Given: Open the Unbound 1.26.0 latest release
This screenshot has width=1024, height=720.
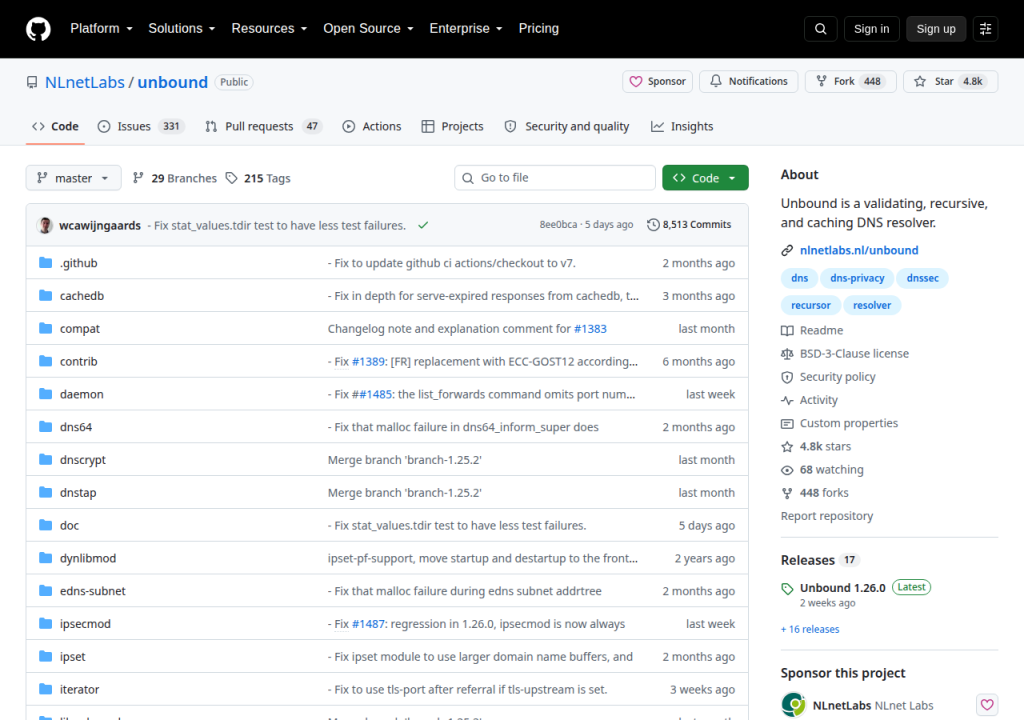Looking at the screenshot, I should coord(842,588).
